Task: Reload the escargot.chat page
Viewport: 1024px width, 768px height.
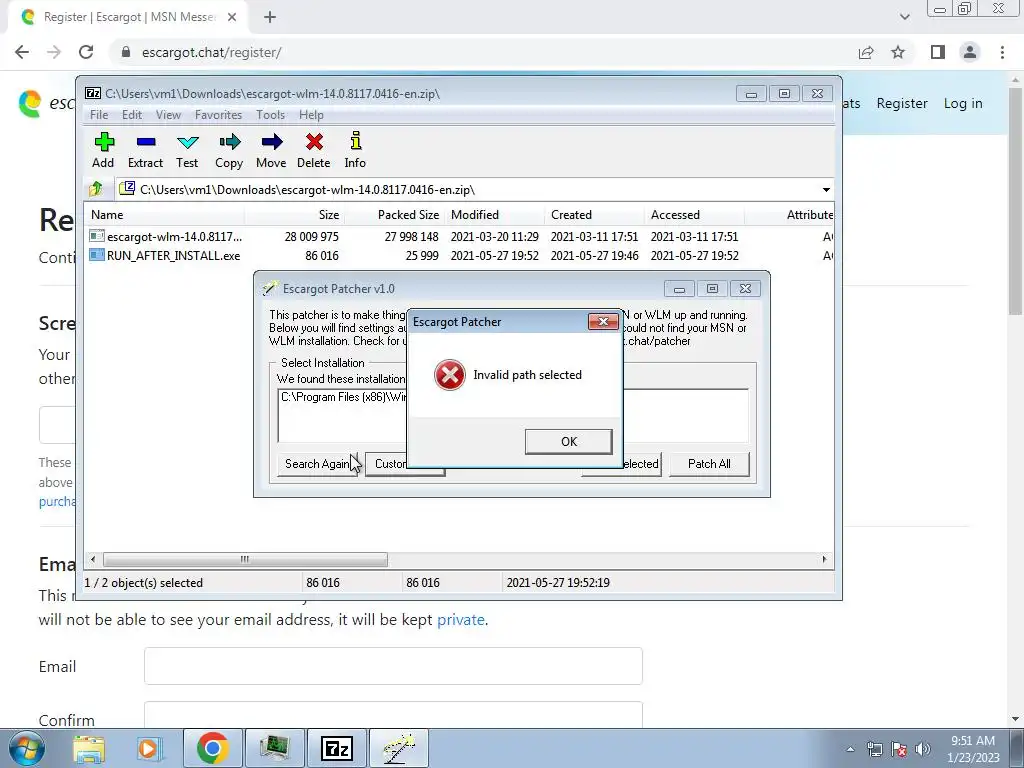Action: (86, 52)
